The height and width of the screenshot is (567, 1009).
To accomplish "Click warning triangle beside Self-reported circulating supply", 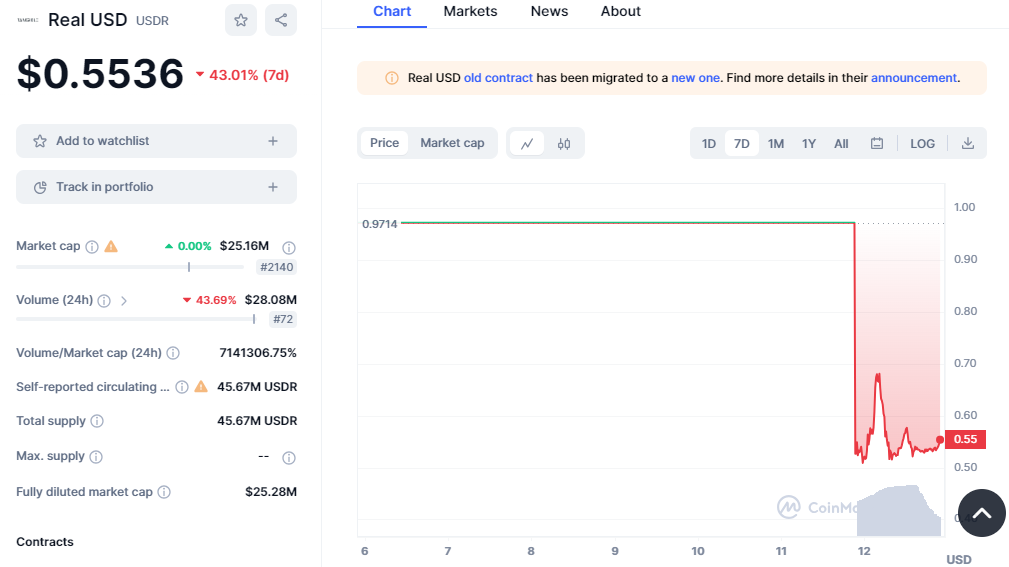I will click(201, 387).
